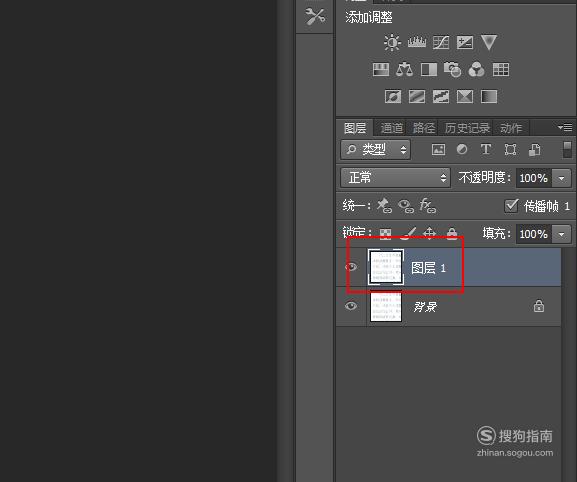Hide the 背景 layer
The height and width of the screenshot is (482, 577).
pyautogui.click(x=351, y=306)
